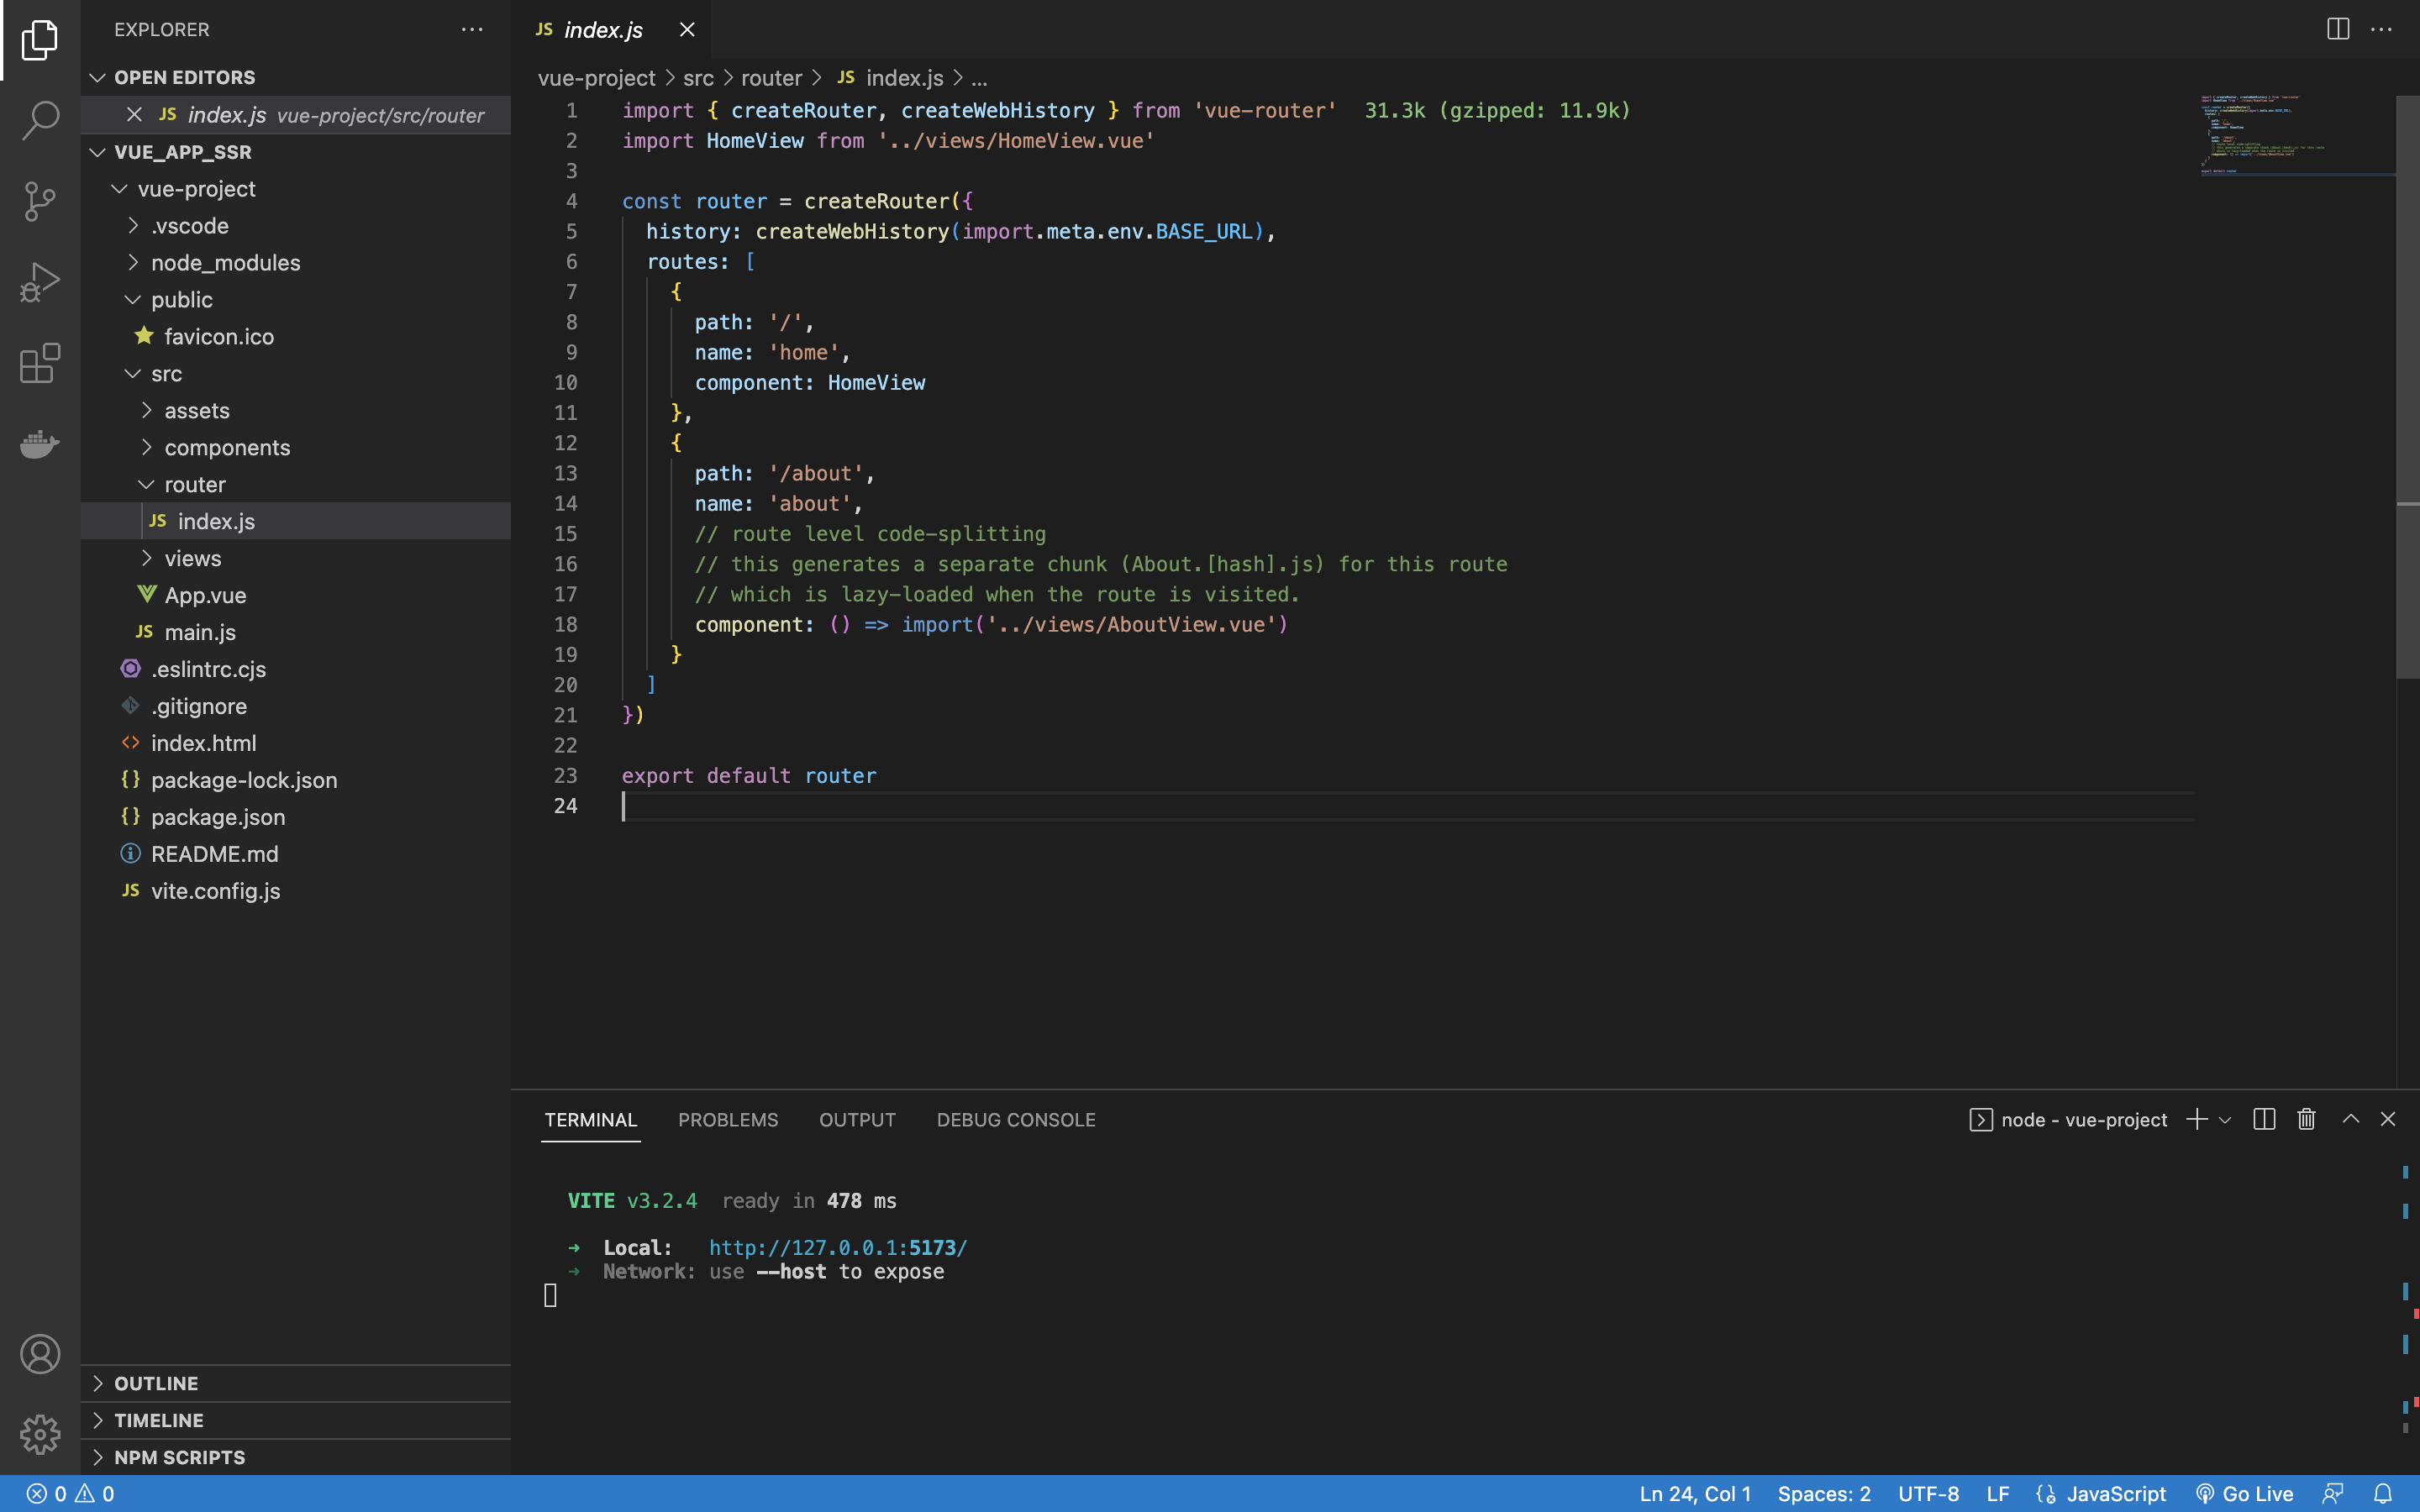Open the Search view in activity bar
Viewport: 2420px width, 1512px height.
tap(40, 120)
